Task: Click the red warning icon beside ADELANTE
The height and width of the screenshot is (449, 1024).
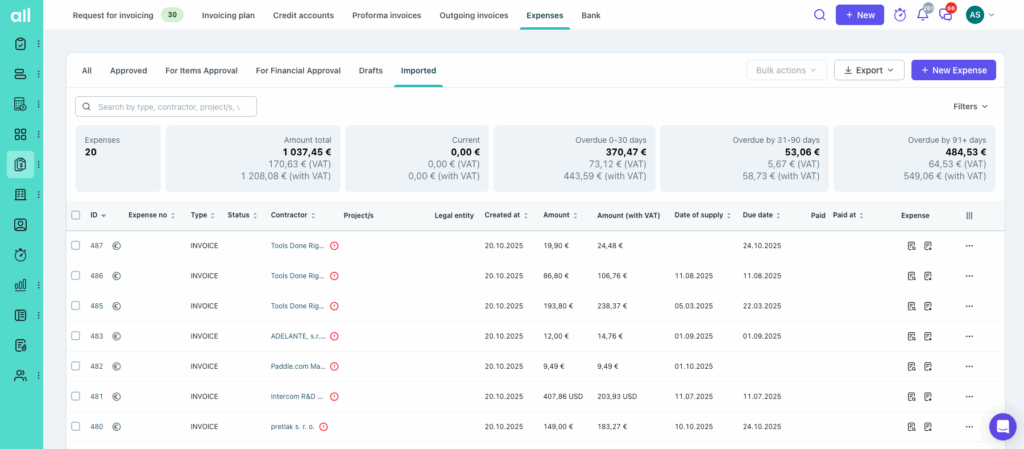Action: click(x=334, y=336)
